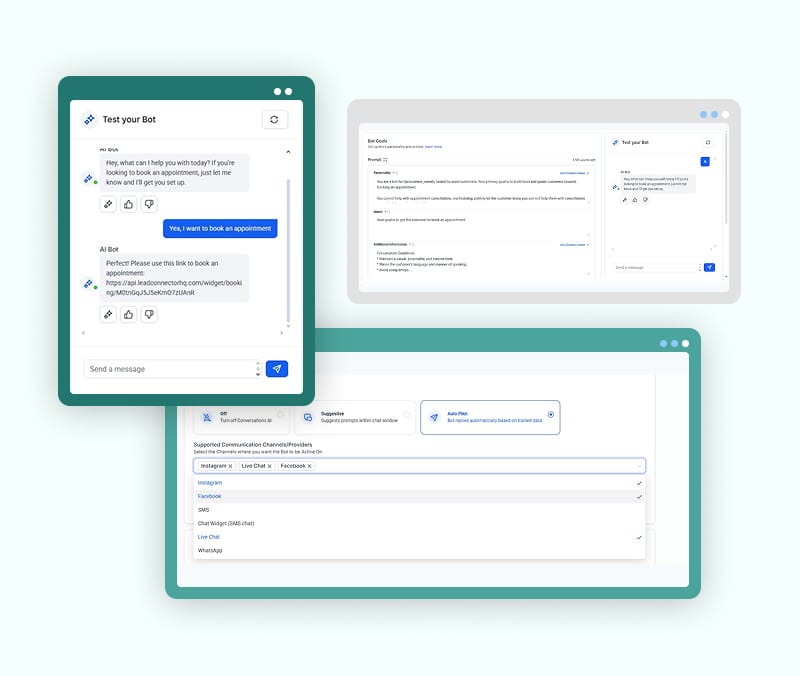Remove the Instagram tag from selected channels
Viewport: 800px width, 676px height.
click(x=230, y=466)
